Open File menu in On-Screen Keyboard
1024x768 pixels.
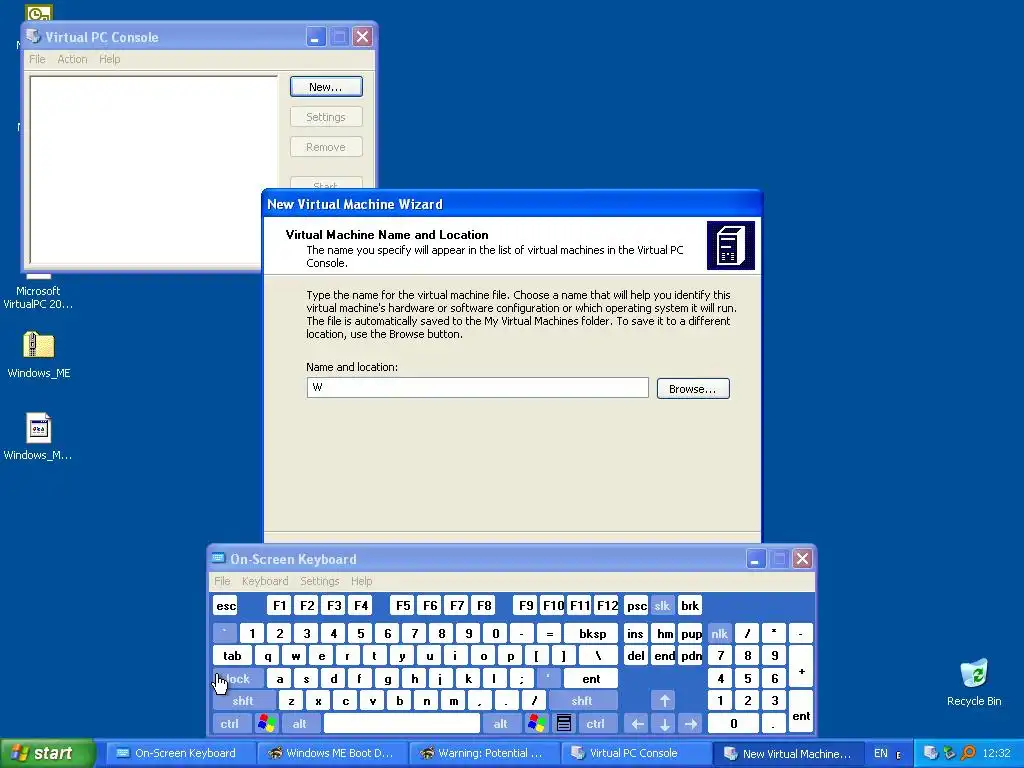point(222,581)
